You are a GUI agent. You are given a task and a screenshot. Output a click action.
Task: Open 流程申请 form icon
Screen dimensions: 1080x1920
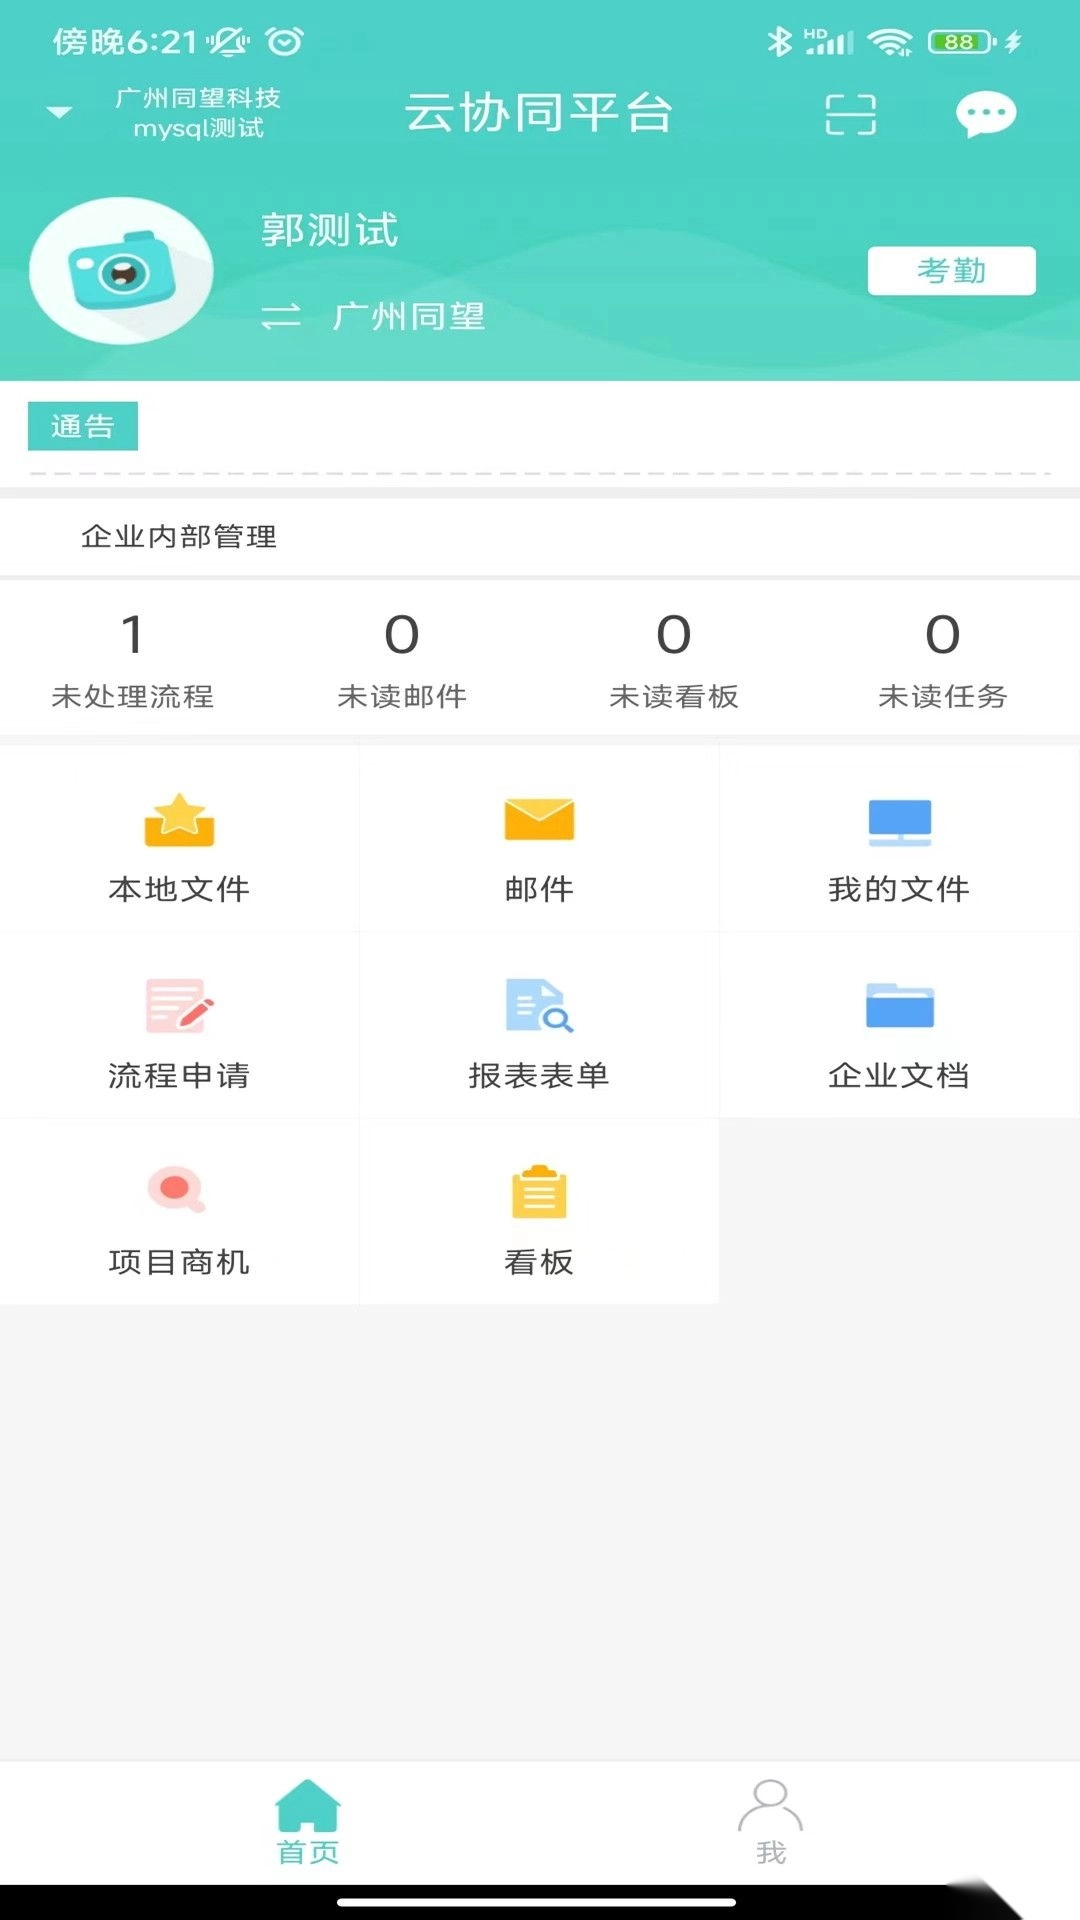[179, 1006]
